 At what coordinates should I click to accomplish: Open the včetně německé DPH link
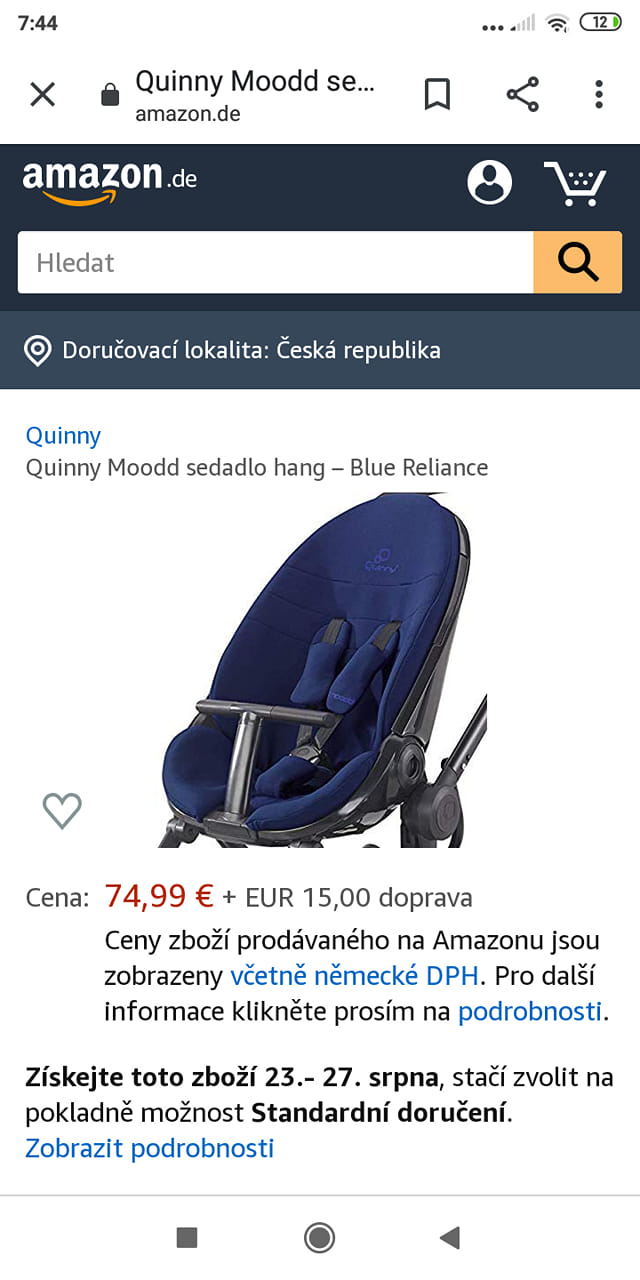point(357,975)
